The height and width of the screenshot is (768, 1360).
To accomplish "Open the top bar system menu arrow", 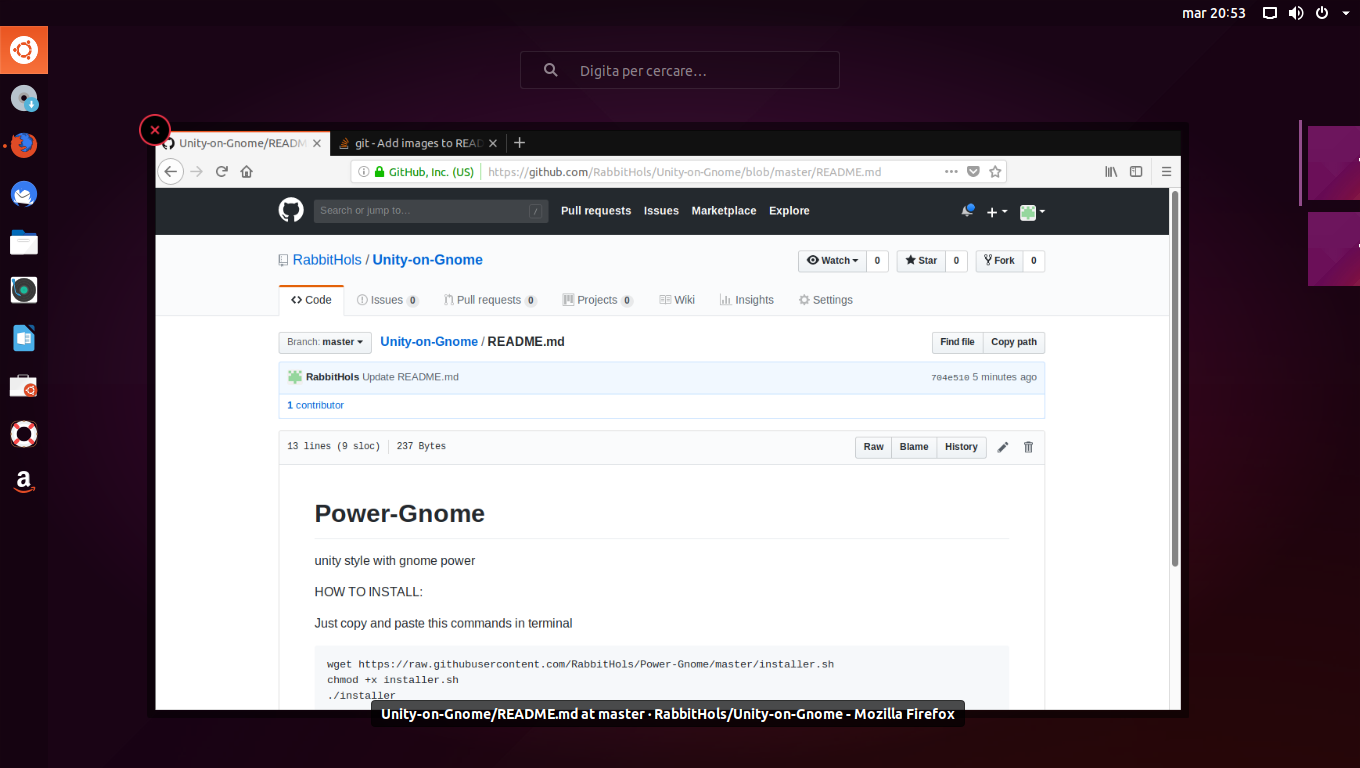I will (1345, 13).
